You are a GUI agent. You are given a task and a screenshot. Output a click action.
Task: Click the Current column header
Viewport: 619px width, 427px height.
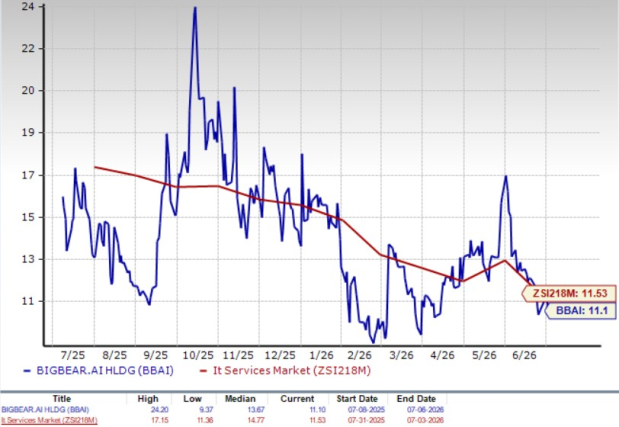[297, 399]
